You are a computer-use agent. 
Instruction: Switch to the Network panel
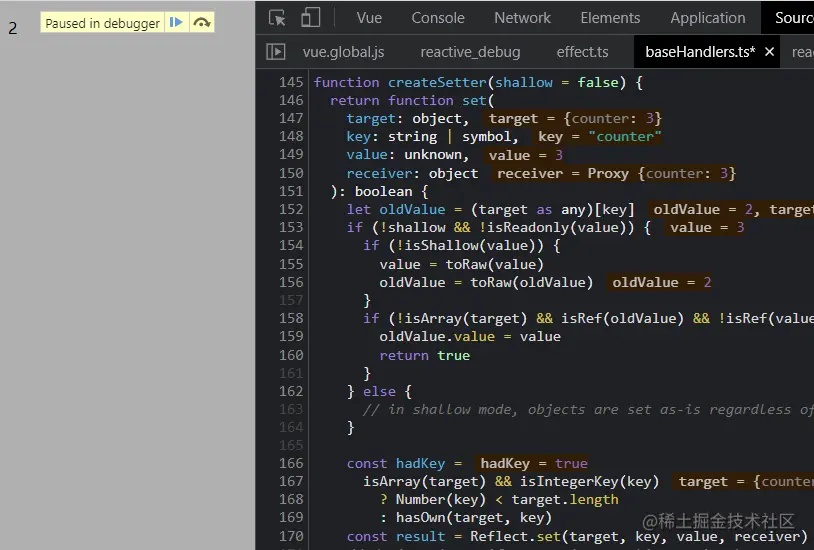522,18
